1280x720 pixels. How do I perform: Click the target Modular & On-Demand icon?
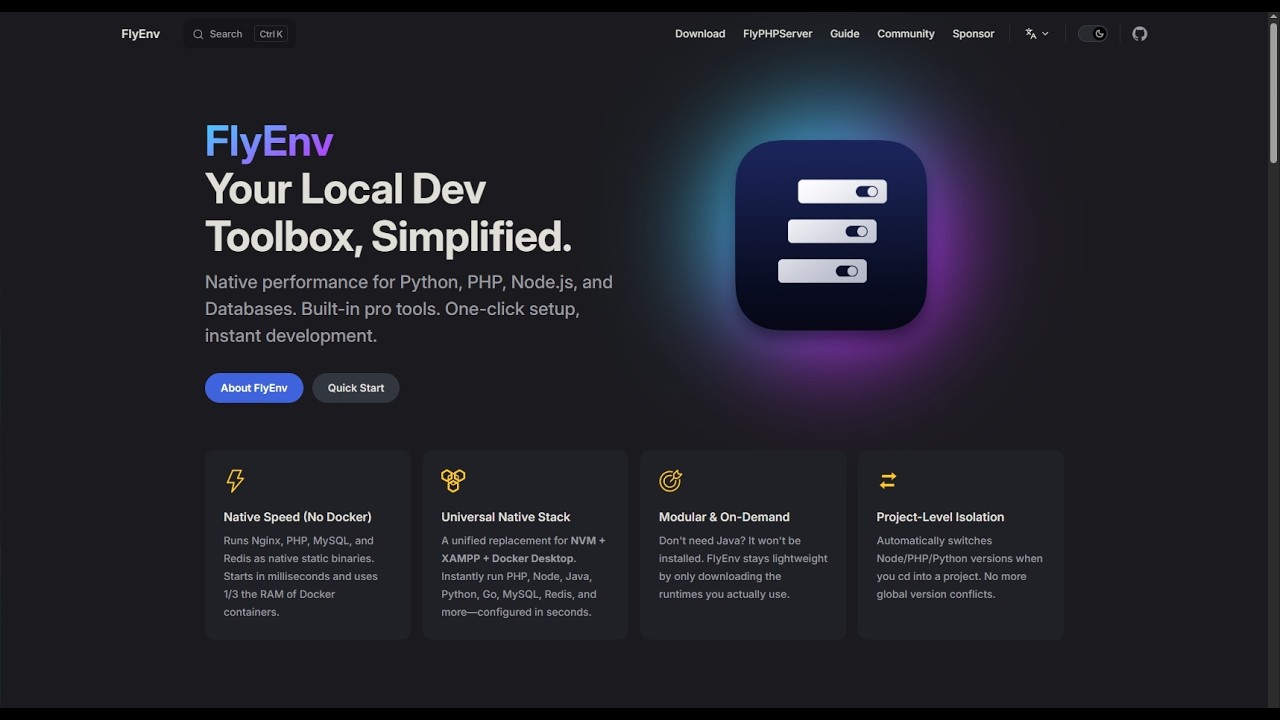(x=670, y=481)
